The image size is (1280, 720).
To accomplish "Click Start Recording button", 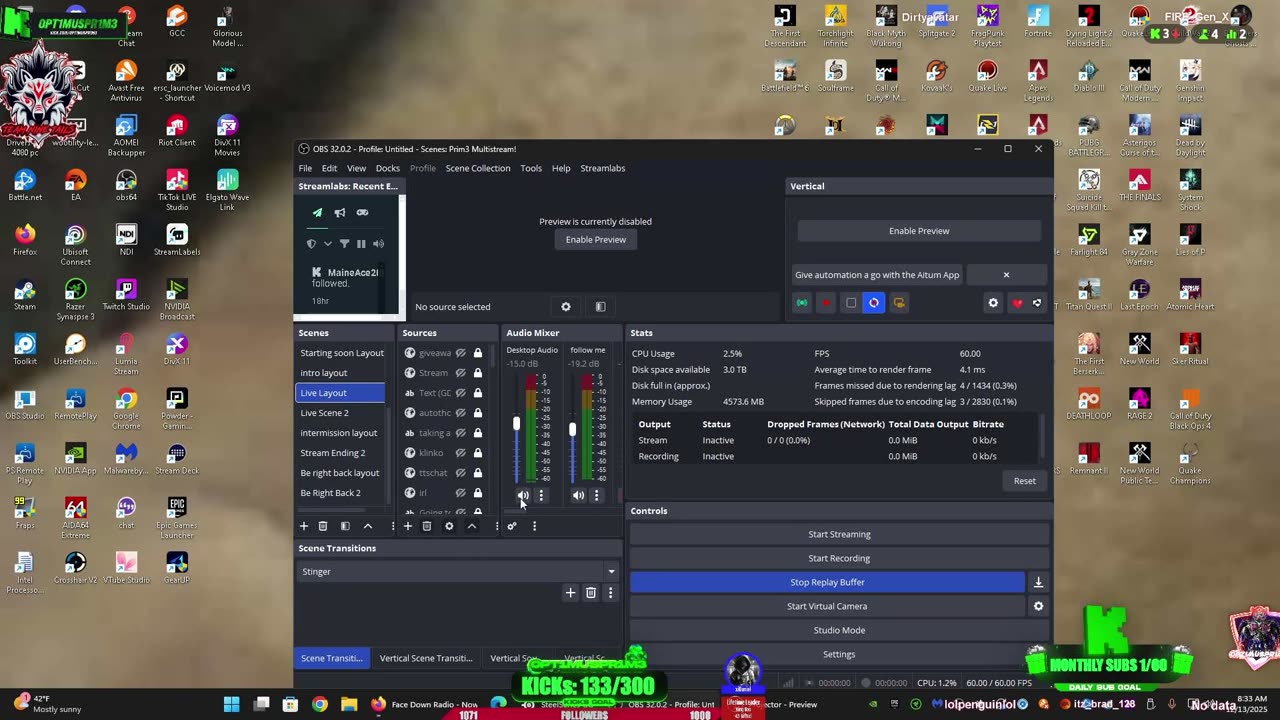I will coord(840,558).
